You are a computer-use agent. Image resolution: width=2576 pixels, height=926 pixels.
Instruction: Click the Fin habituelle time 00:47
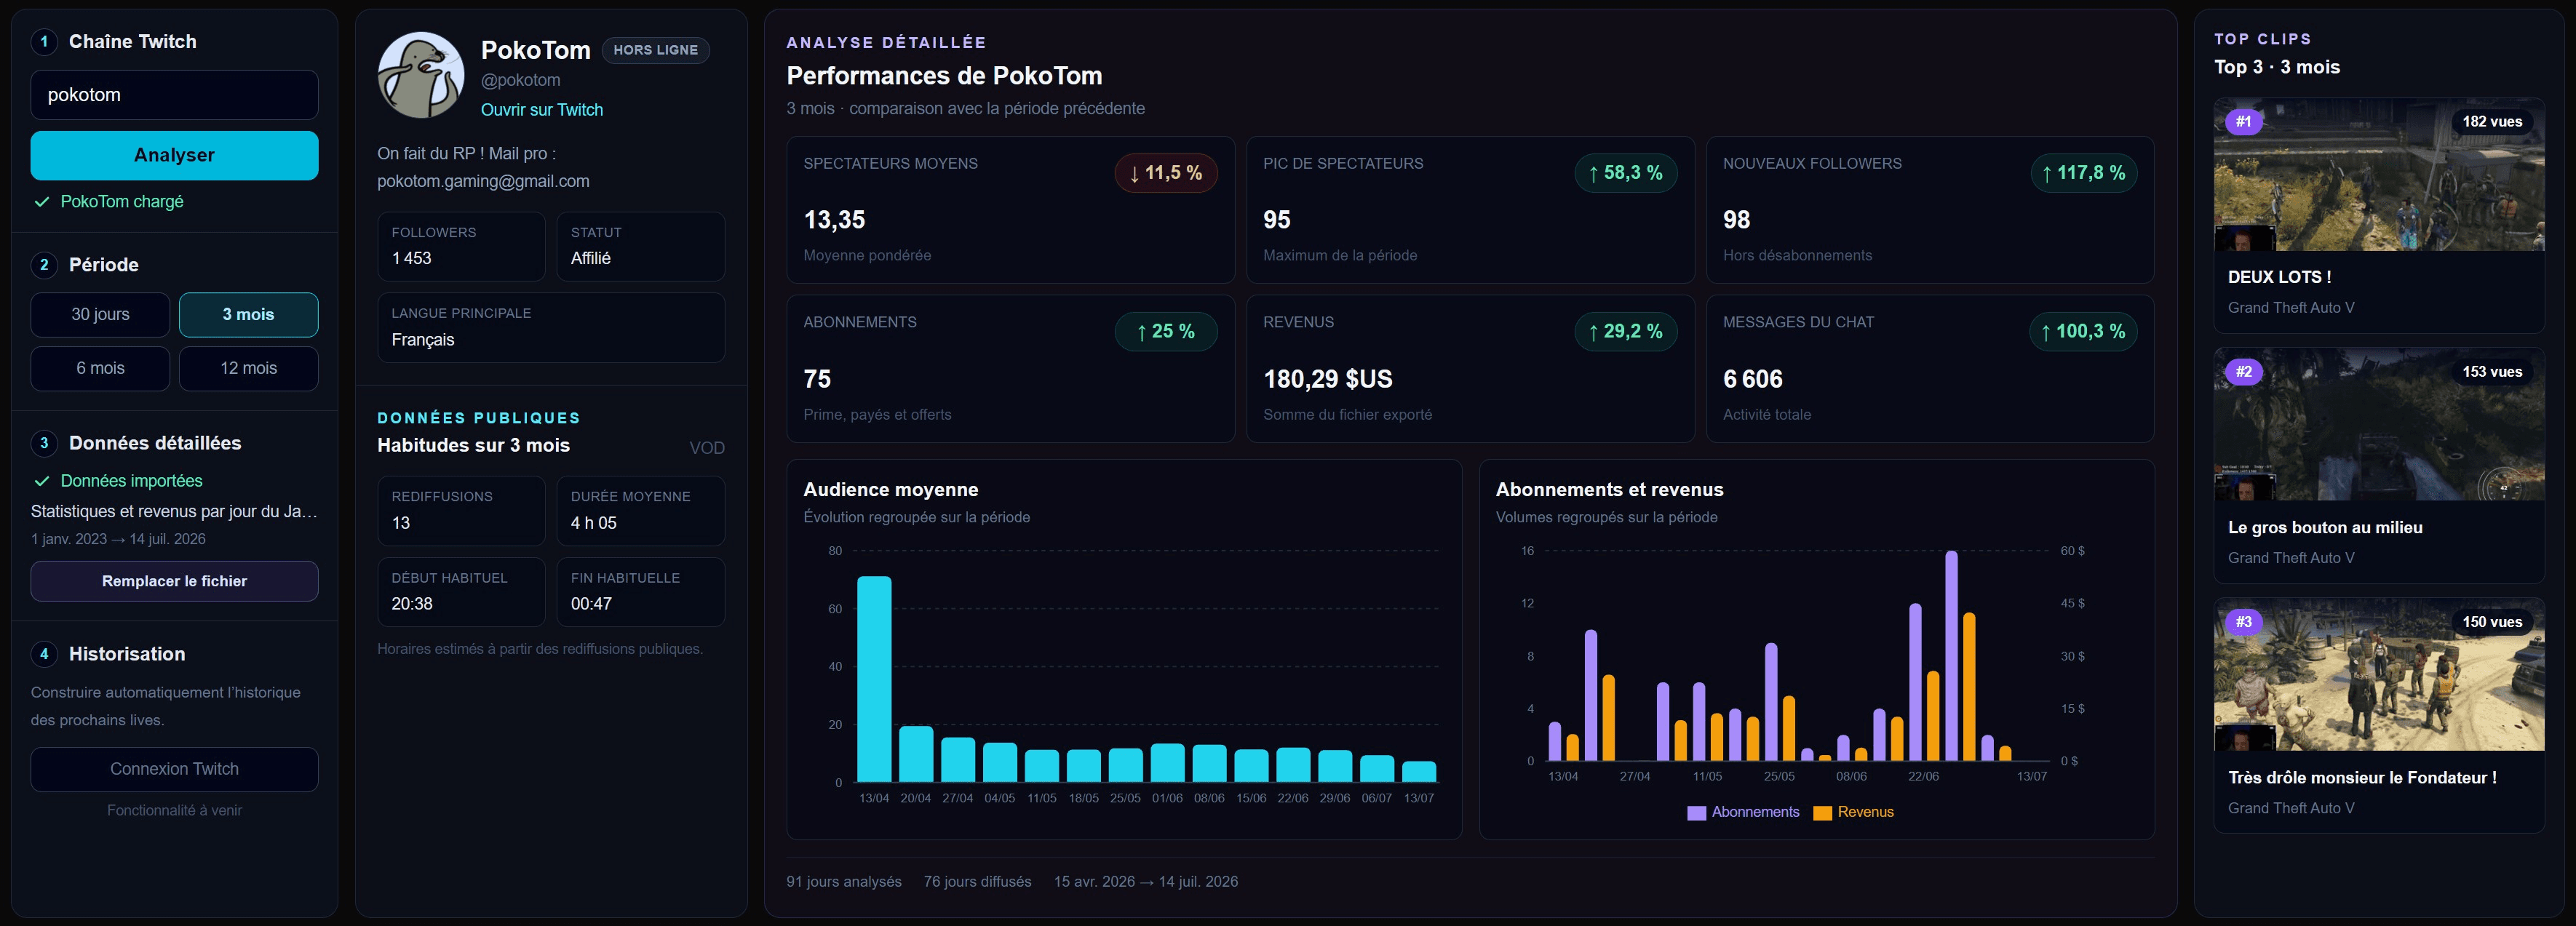(591, 604)
